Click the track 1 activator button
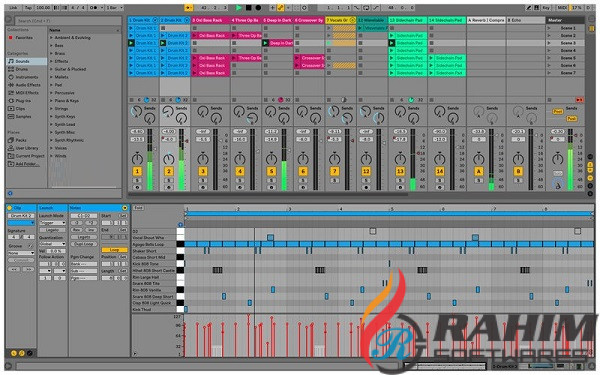 [x=137, y=171]
